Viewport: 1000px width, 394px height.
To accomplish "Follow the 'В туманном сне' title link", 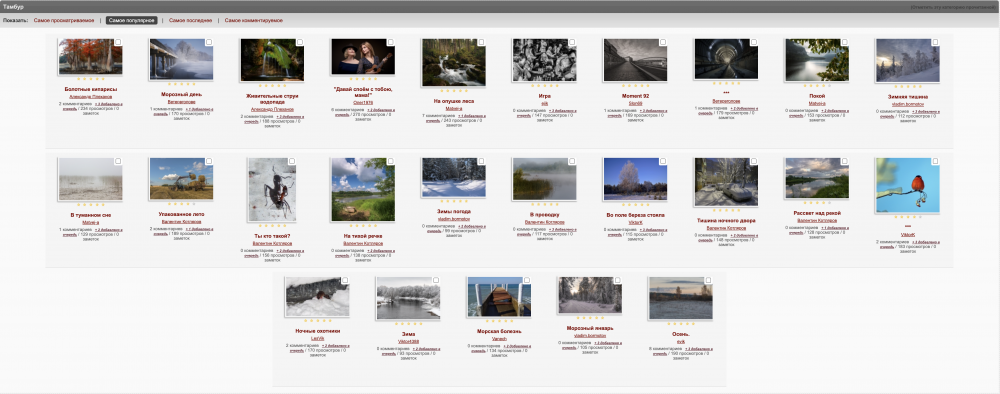I will coord(90,215).
